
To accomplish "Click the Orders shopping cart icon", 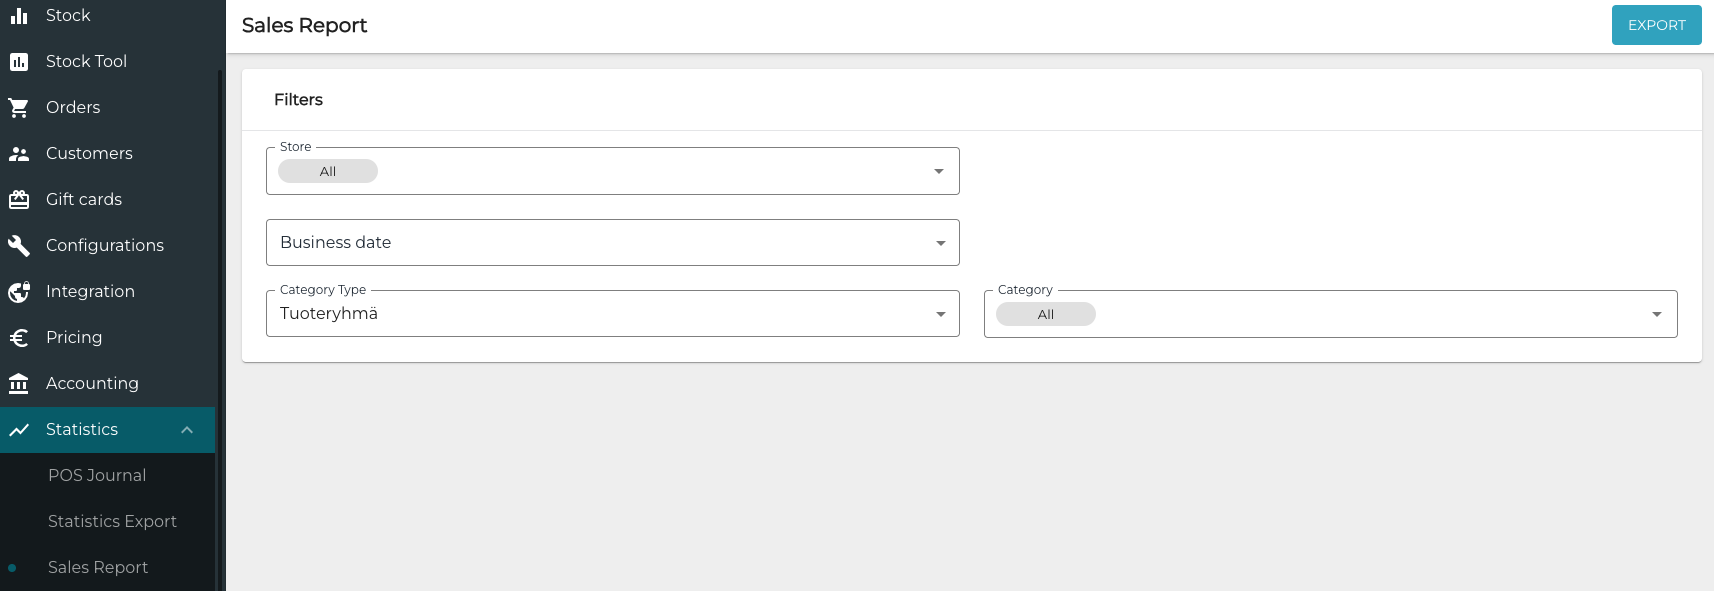I will coord(19,108).
